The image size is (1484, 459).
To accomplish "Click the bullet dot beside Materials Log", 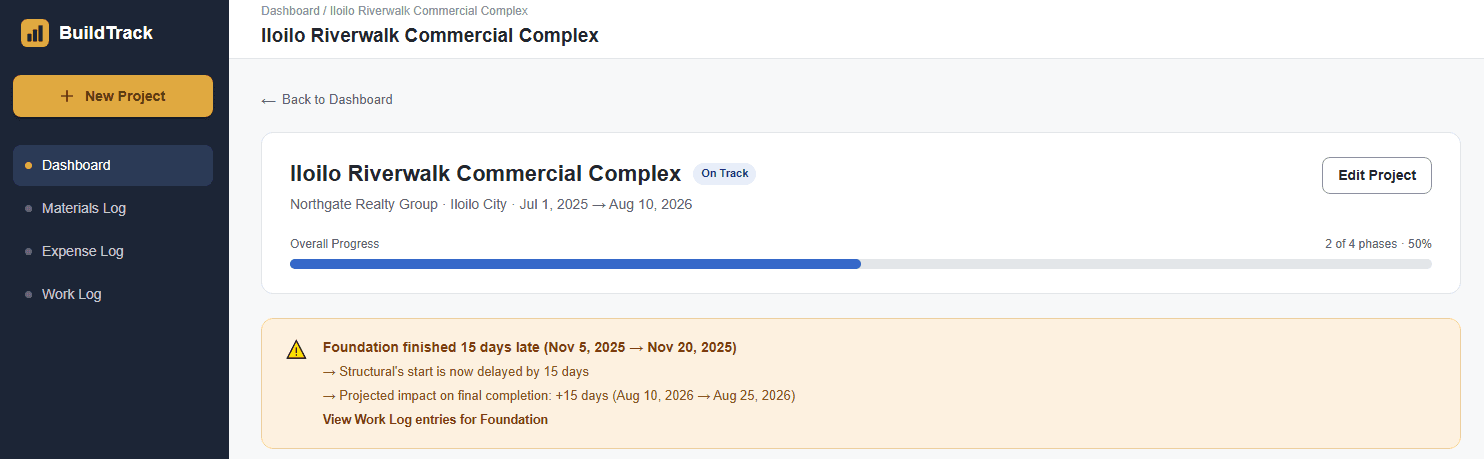I will [x=28, y=208].
